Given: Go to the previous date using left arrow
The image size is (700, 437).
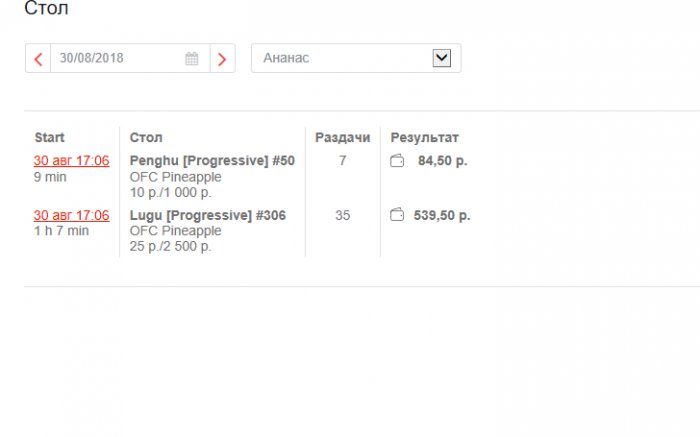Looking at the screenshot, I should [x=38, y=59].
